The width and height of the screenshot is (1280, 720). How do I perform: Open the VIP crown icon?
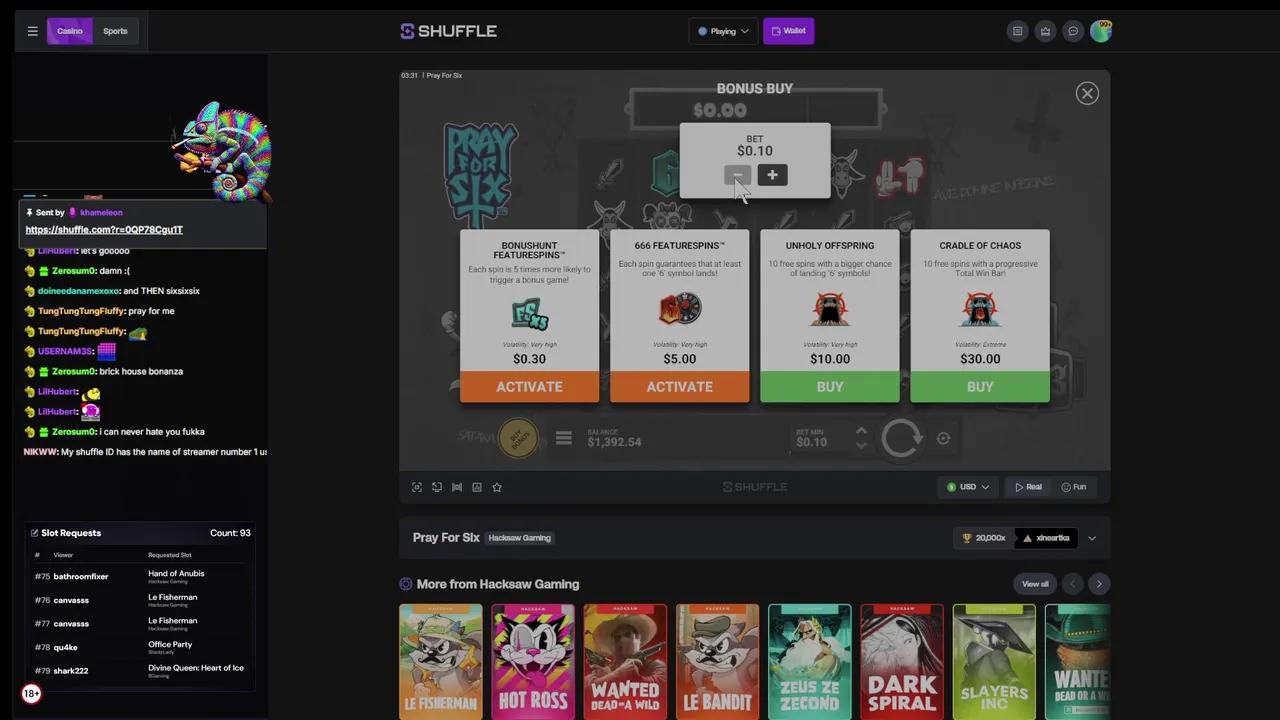(x=1045, y=31)
